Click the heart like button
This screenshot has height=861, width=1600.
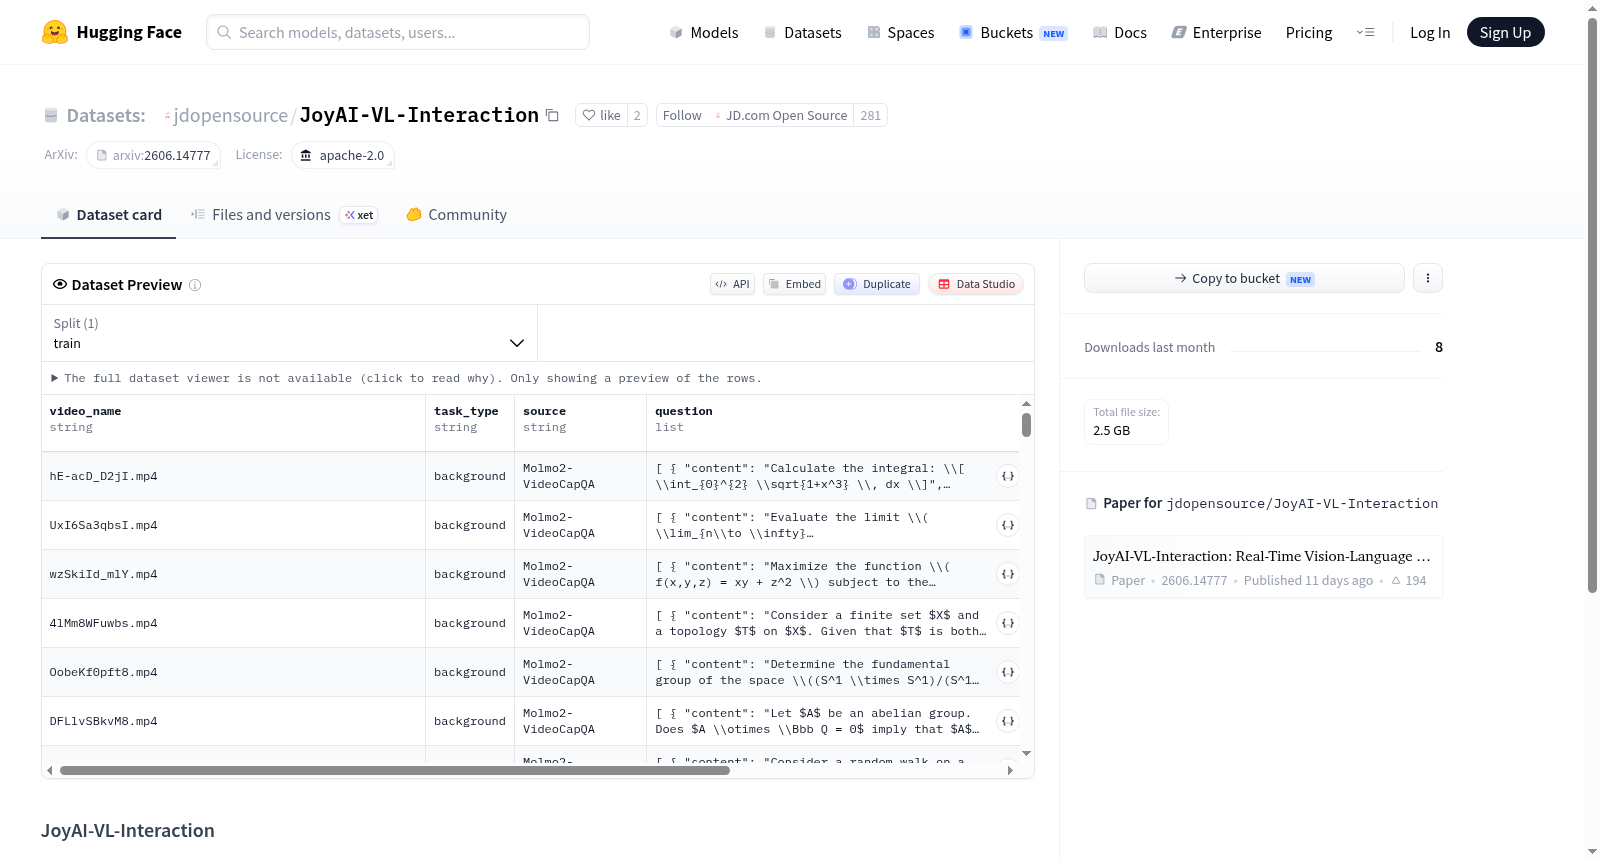click(601, 115)
